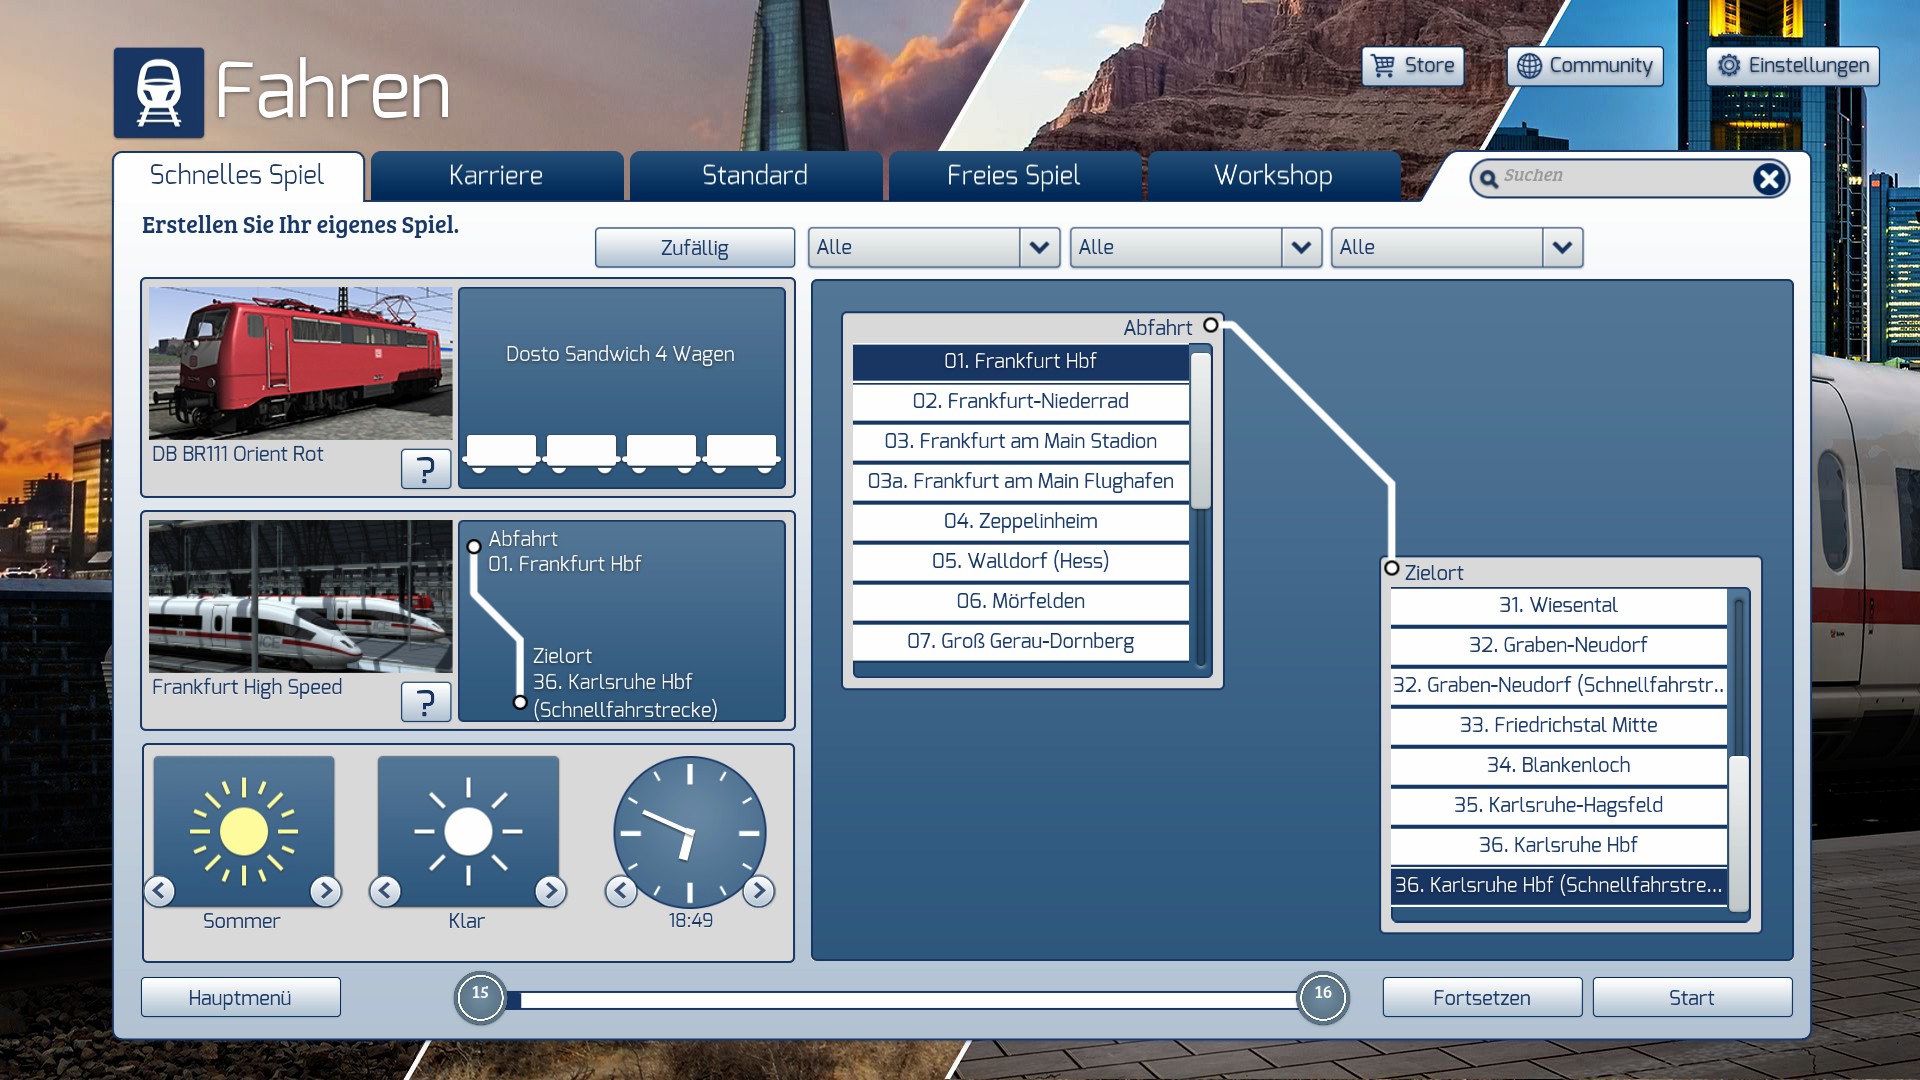Open help for Frankfurt High Speed route
Image resolution: width=1920 pixels, height=1080 pixels.
click(x=425, y=701)
